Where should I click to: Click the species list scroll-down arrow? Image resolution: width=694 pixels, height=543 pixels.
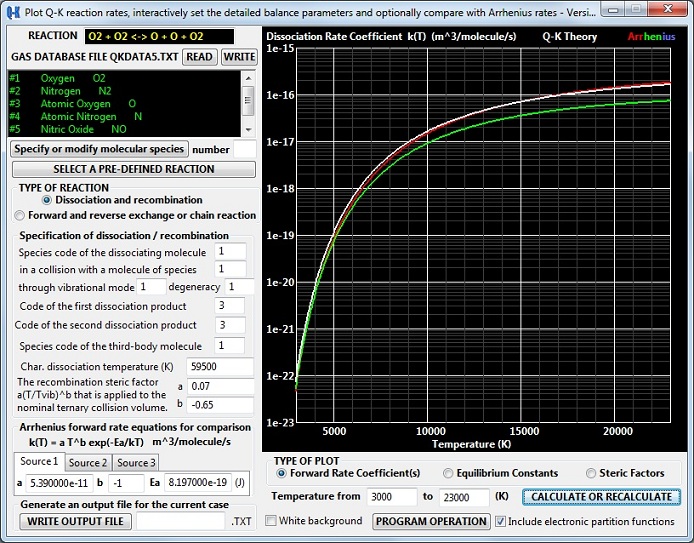pyautogui.click(x=248, y=131)
